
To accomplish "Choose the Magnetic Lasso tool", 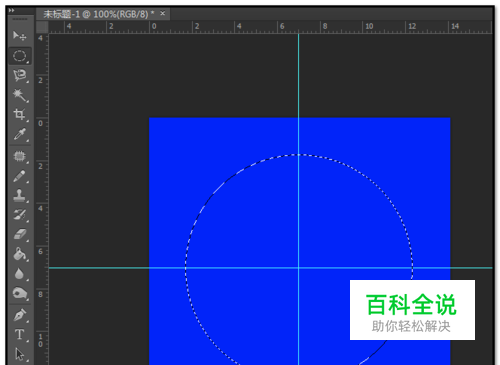I will point(19,76).
